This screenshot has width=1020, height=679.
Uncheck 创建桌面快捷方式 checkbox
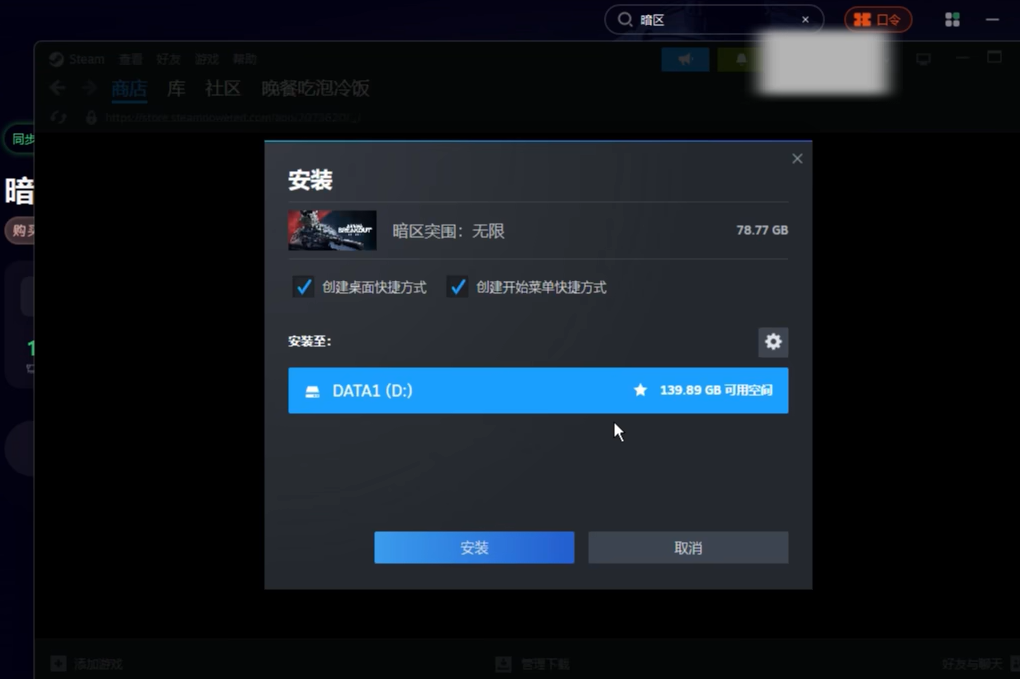[303, 287]
